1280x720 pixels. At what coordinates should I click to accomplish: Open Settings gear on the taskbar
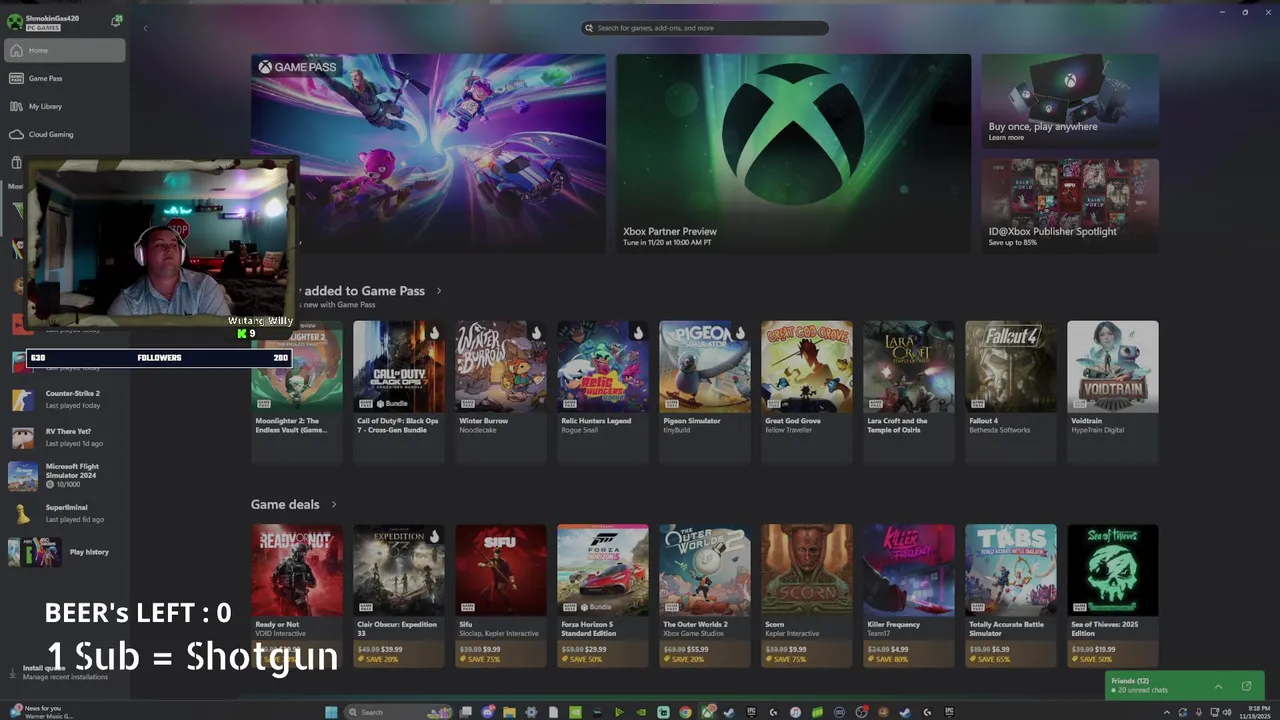click(531, 712)
